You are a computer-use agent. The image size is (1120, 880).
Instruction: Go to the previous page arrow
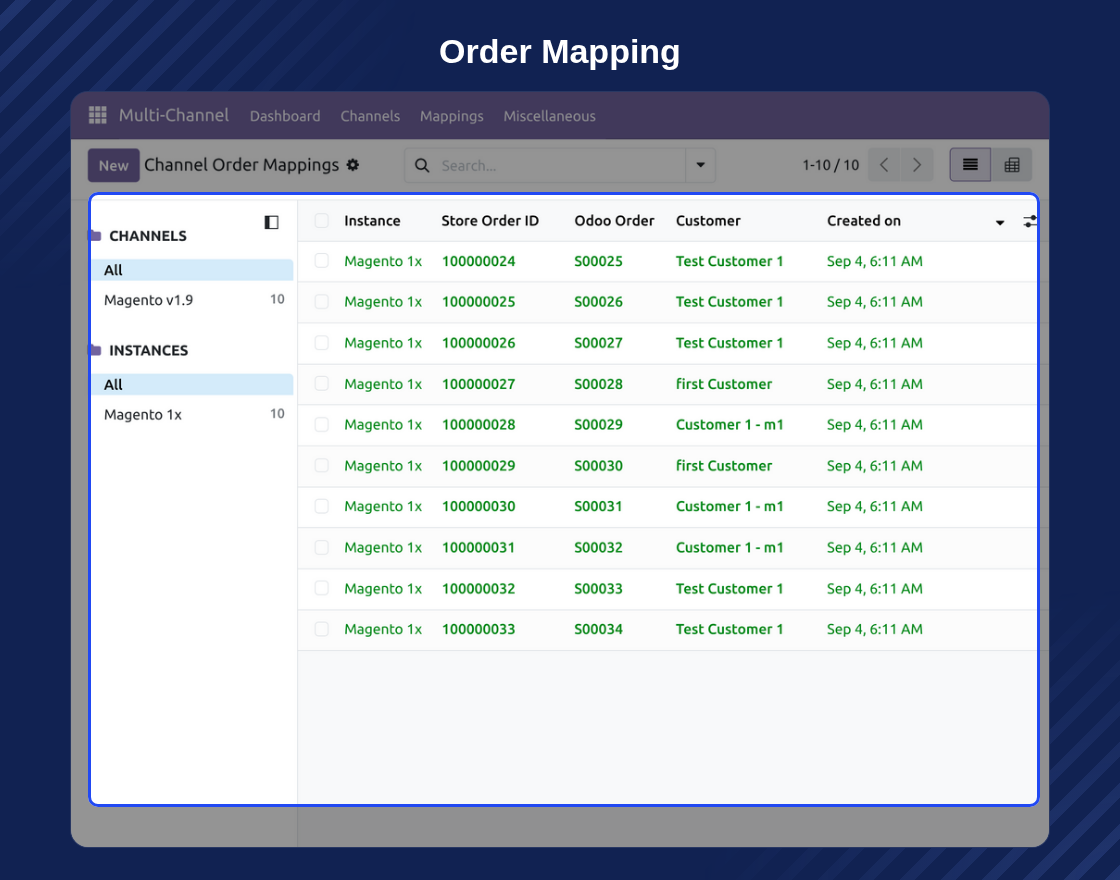pyautogui.click(x=884, y=165)
